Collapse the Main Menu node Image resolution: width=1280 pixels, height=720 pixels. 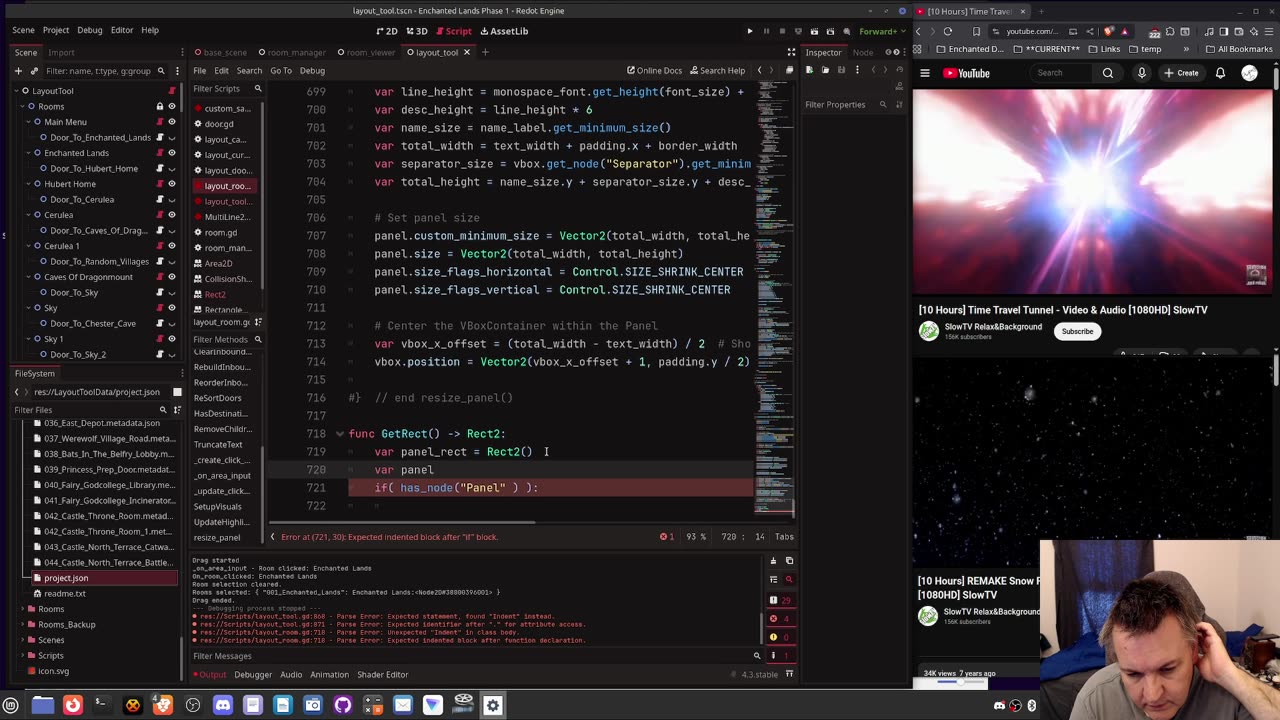point(26,122)
